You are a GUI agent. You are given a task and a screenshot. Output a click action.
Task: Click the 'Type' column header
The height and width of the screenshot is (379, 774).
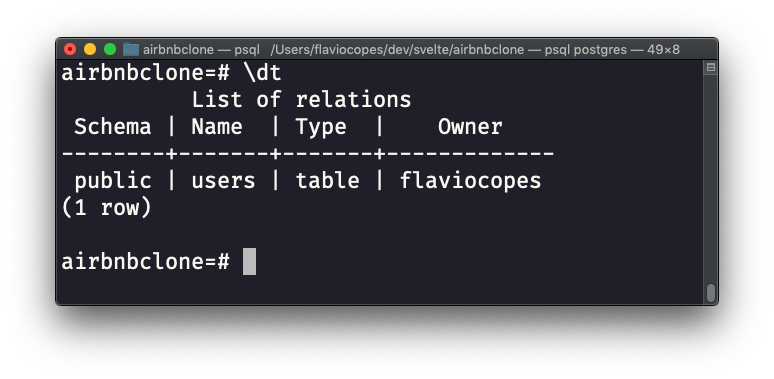click(x=321, y=127)
